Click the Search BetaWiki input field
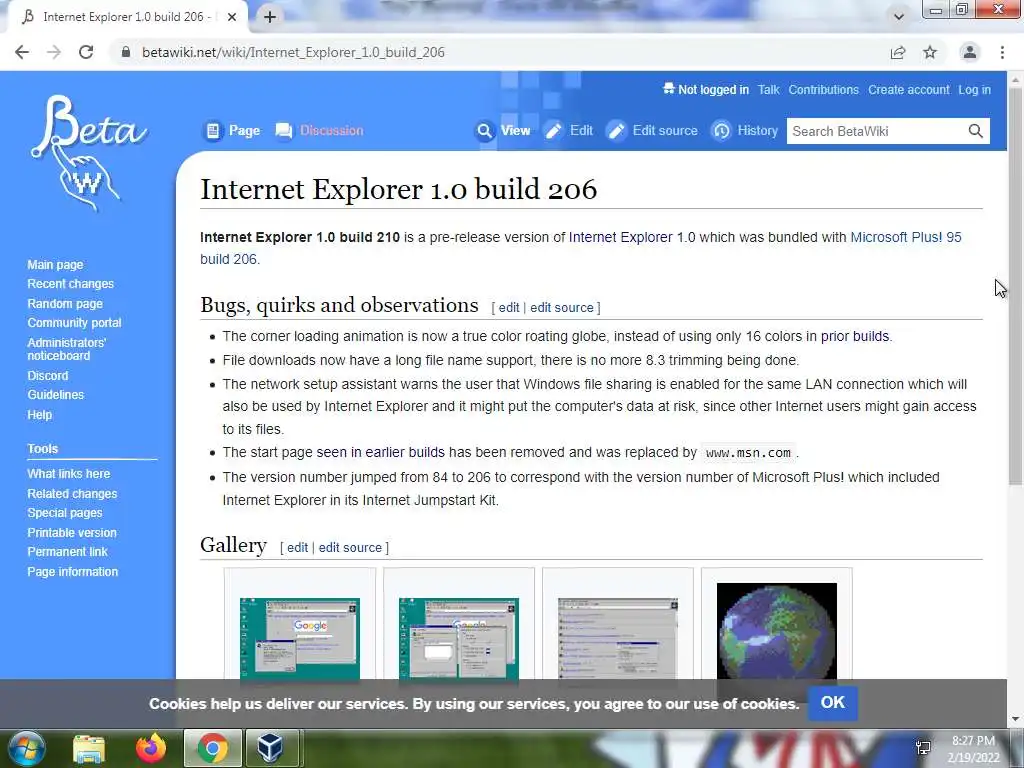 coord(877,131)
